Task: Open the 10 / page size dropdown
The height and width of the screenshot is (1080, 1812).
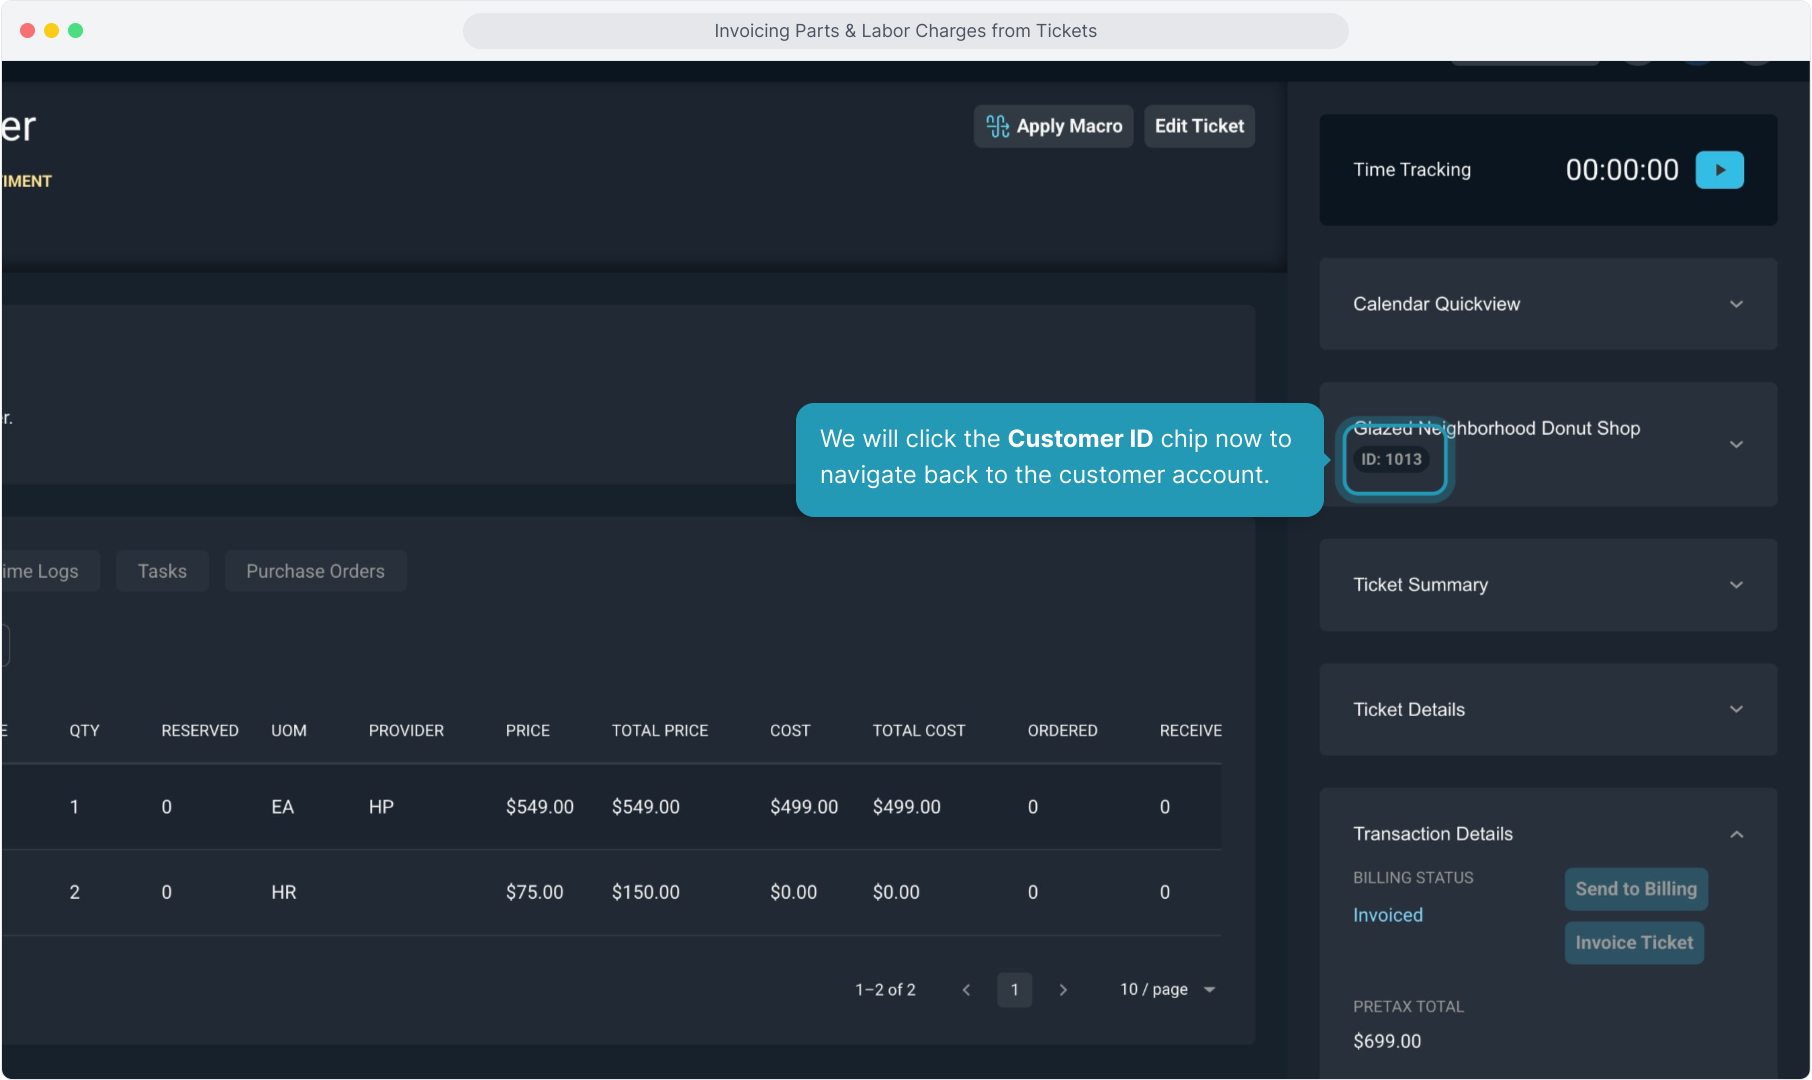Action: coord(1167,990)
